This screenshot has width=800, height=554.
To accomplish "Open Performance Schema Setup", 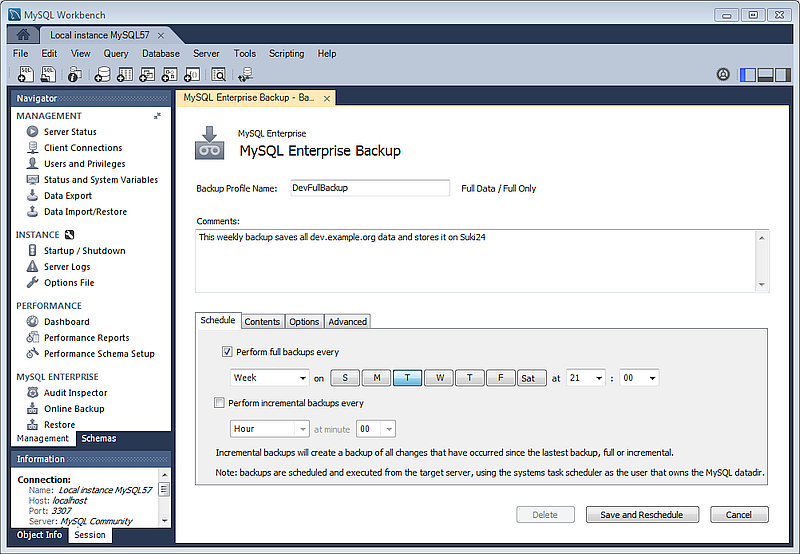I will [99, 354].
